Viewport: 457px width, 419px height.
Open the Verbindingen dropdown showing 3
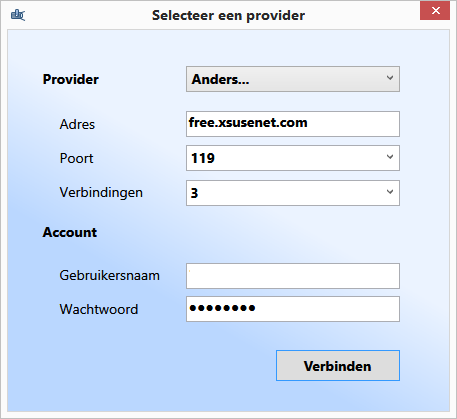point(293,193)
